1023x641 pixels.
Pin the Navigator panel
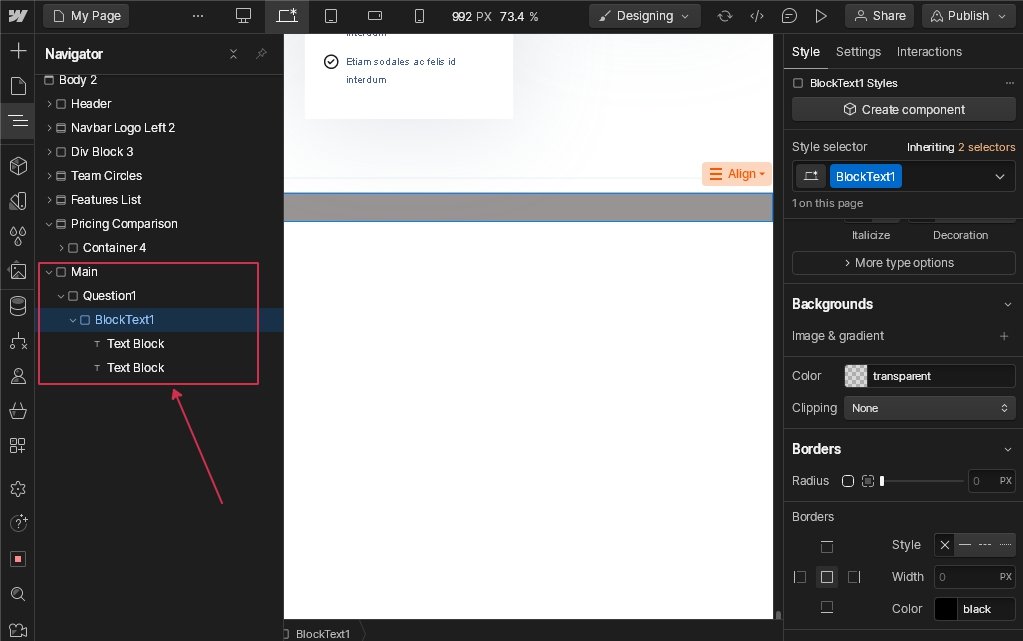(261, 54)
